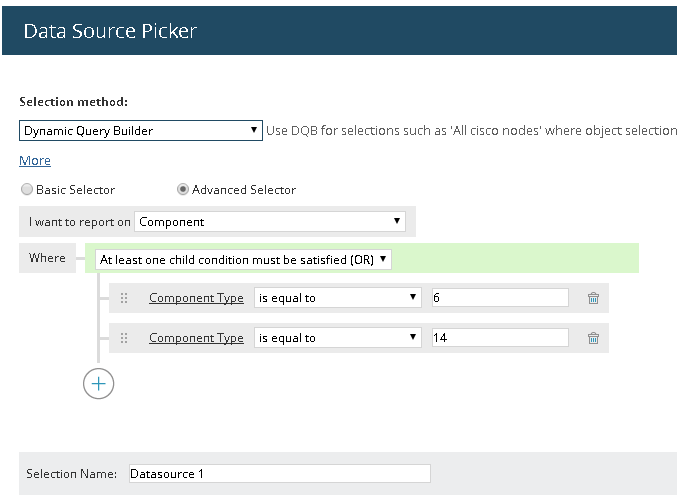Click drag handle of second condition row

[x=125, y=338]
